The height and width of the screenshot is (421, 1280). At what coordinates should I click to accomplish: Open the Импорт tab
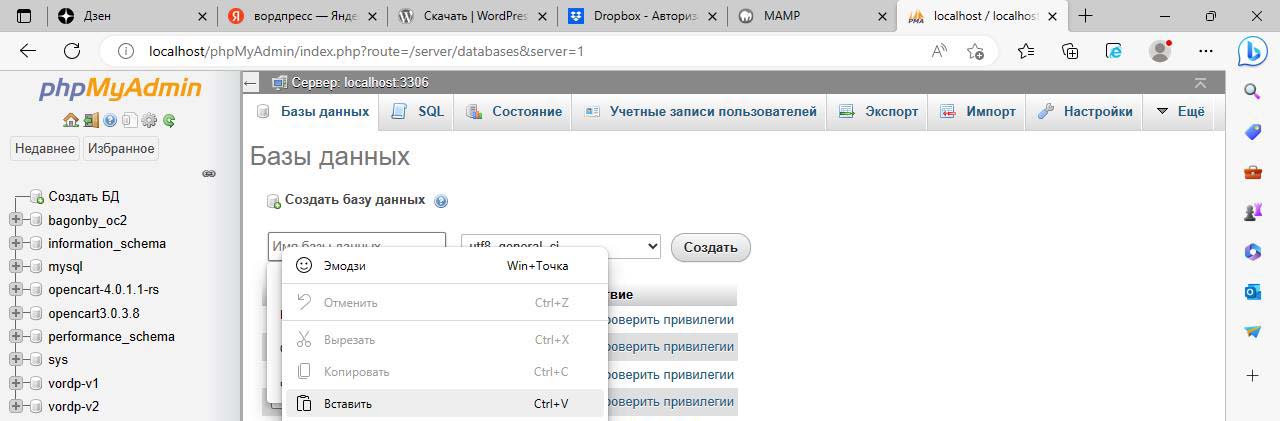coord(978,112)
